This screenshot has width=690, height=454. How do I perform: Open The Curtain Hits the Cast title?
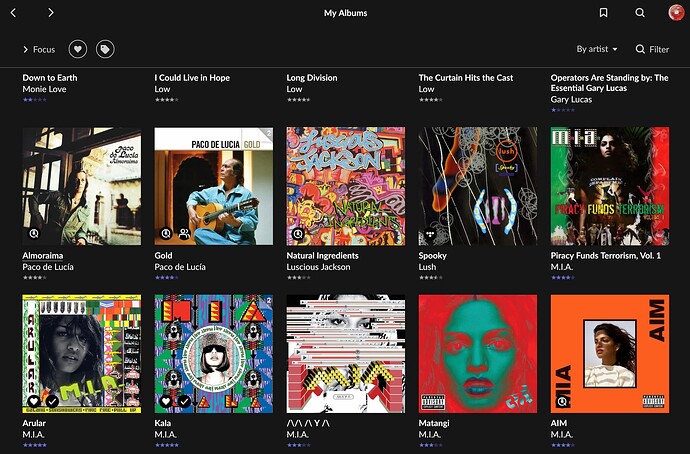click(466, 78)
